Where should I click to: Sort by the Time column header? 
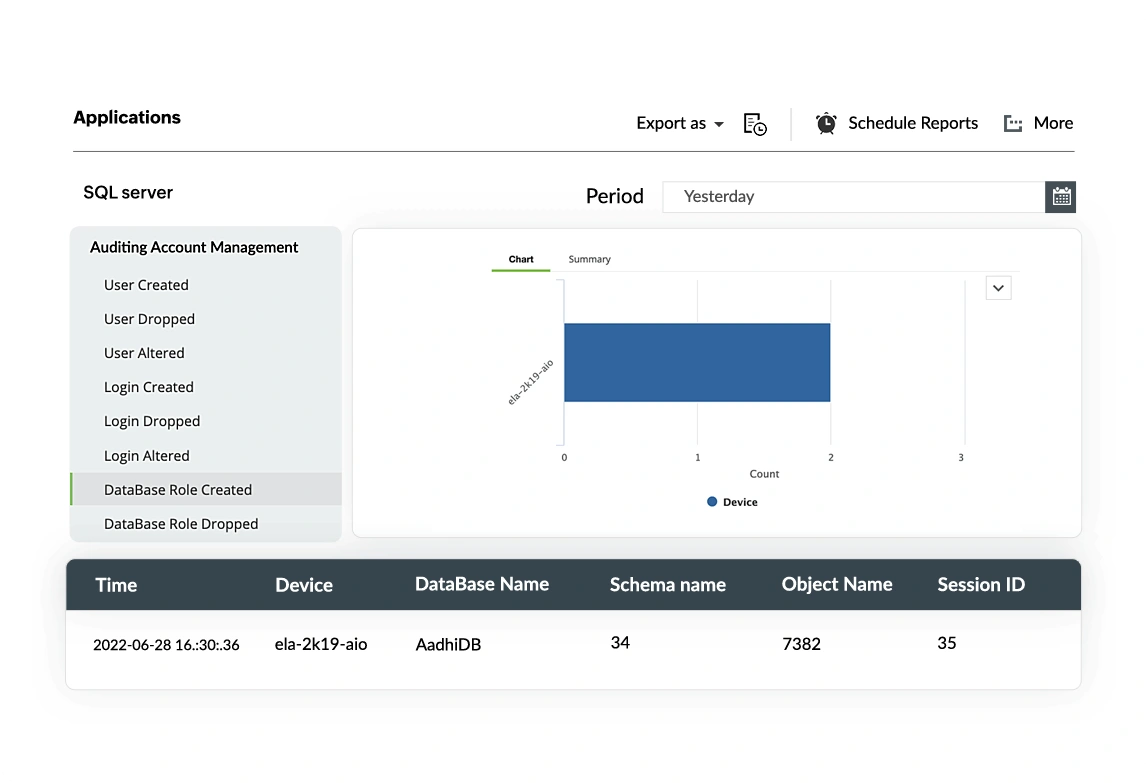116,585
